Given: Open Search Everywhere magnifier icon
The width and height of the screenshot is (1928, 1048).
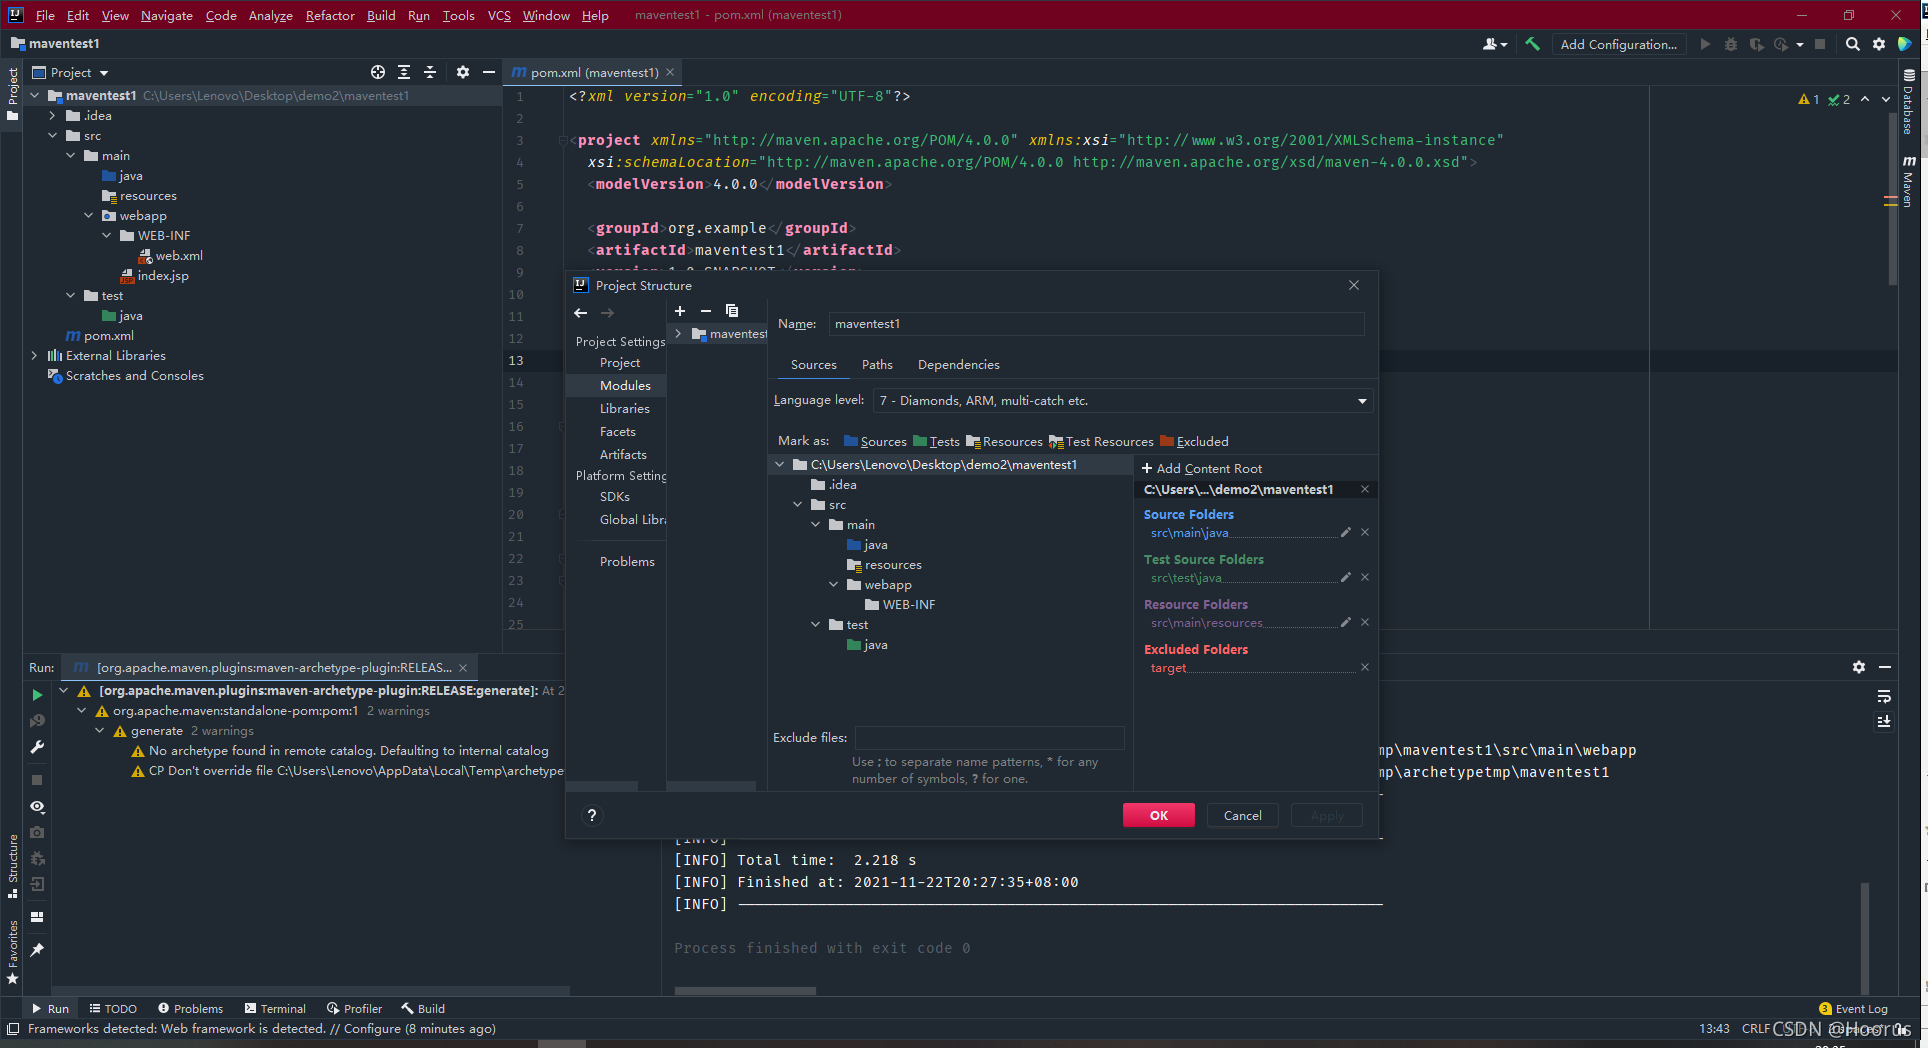Looking at the screenshot, I should 1853,44.
